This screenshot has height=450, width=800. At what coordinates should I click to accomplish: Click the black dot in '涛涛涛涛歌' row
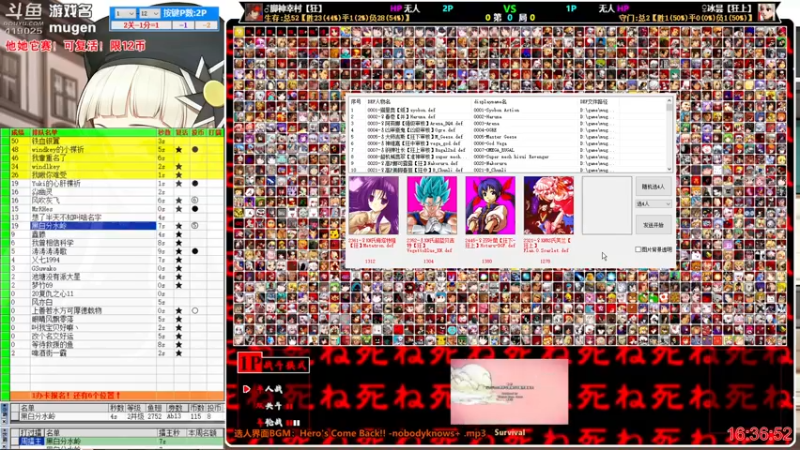coord(195,251)
